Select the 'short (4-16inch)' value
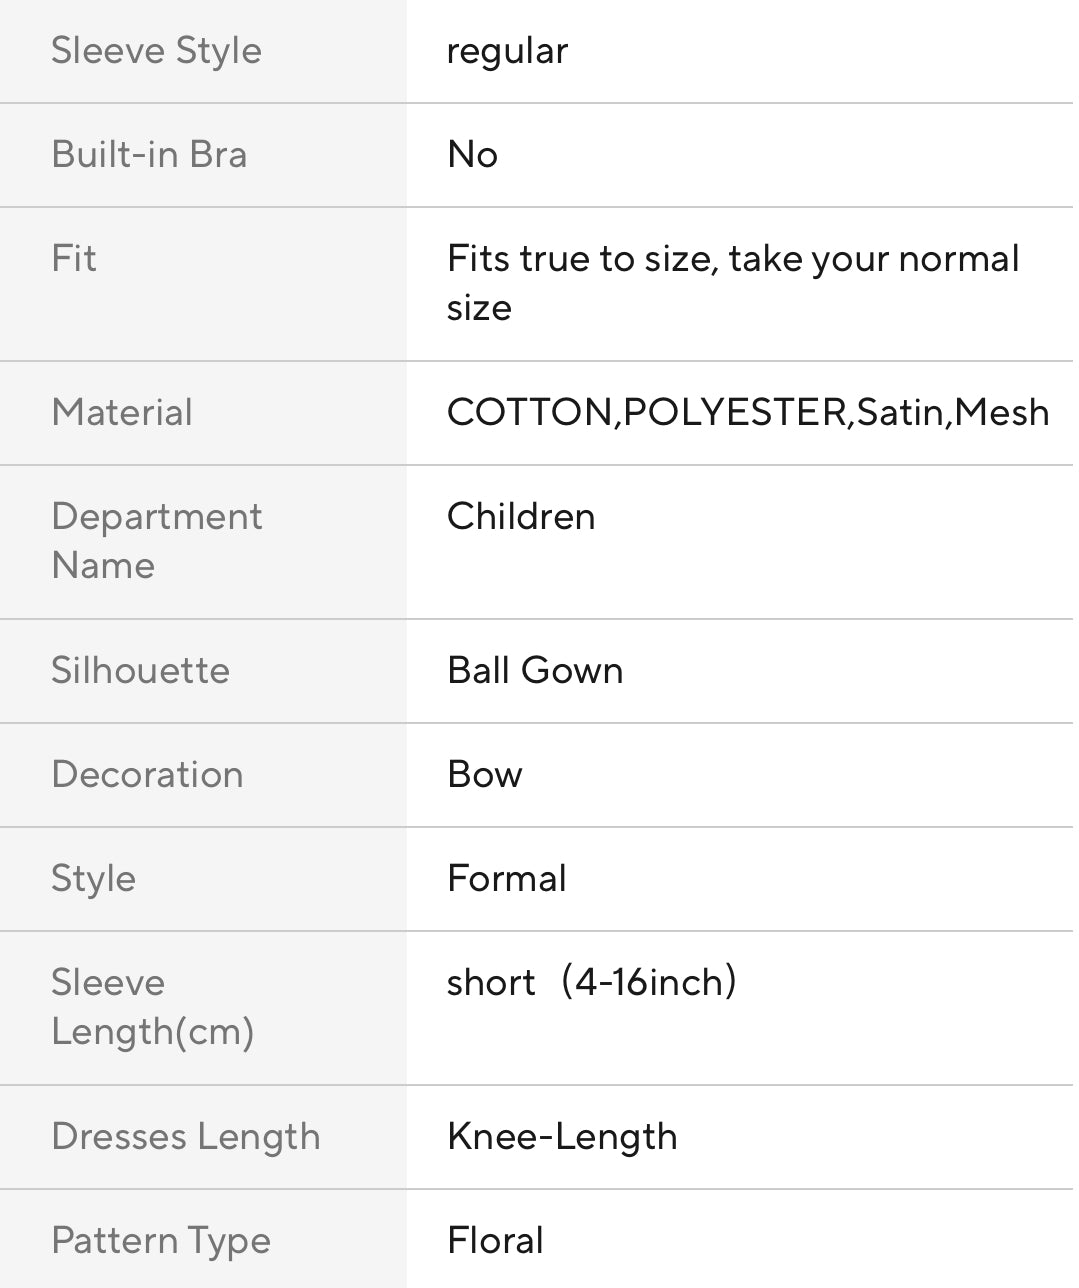The width and height of the screenshot is (1079, 1288). pos(591,983)
